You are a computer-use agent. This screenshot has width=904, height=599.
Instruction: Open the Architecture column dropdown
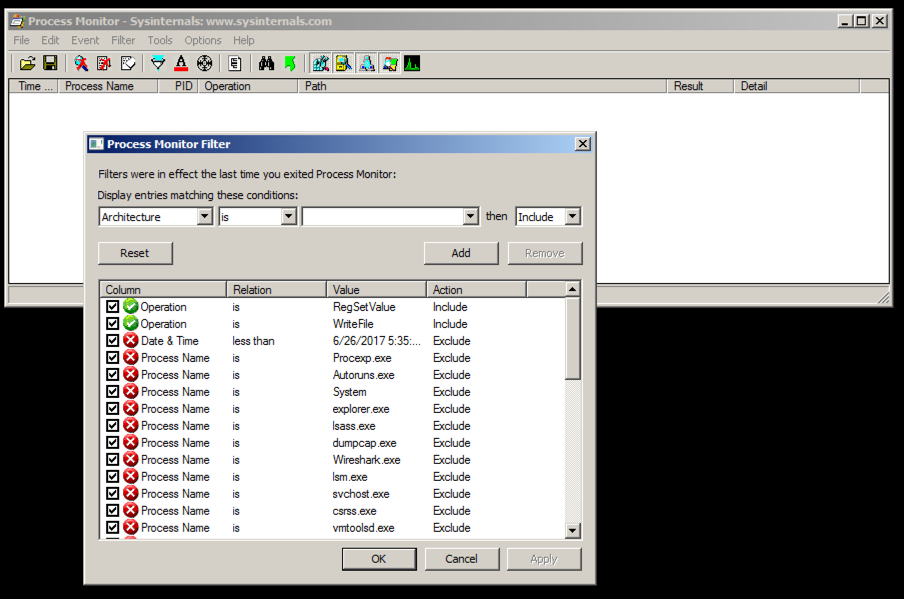tap(205, 217)
